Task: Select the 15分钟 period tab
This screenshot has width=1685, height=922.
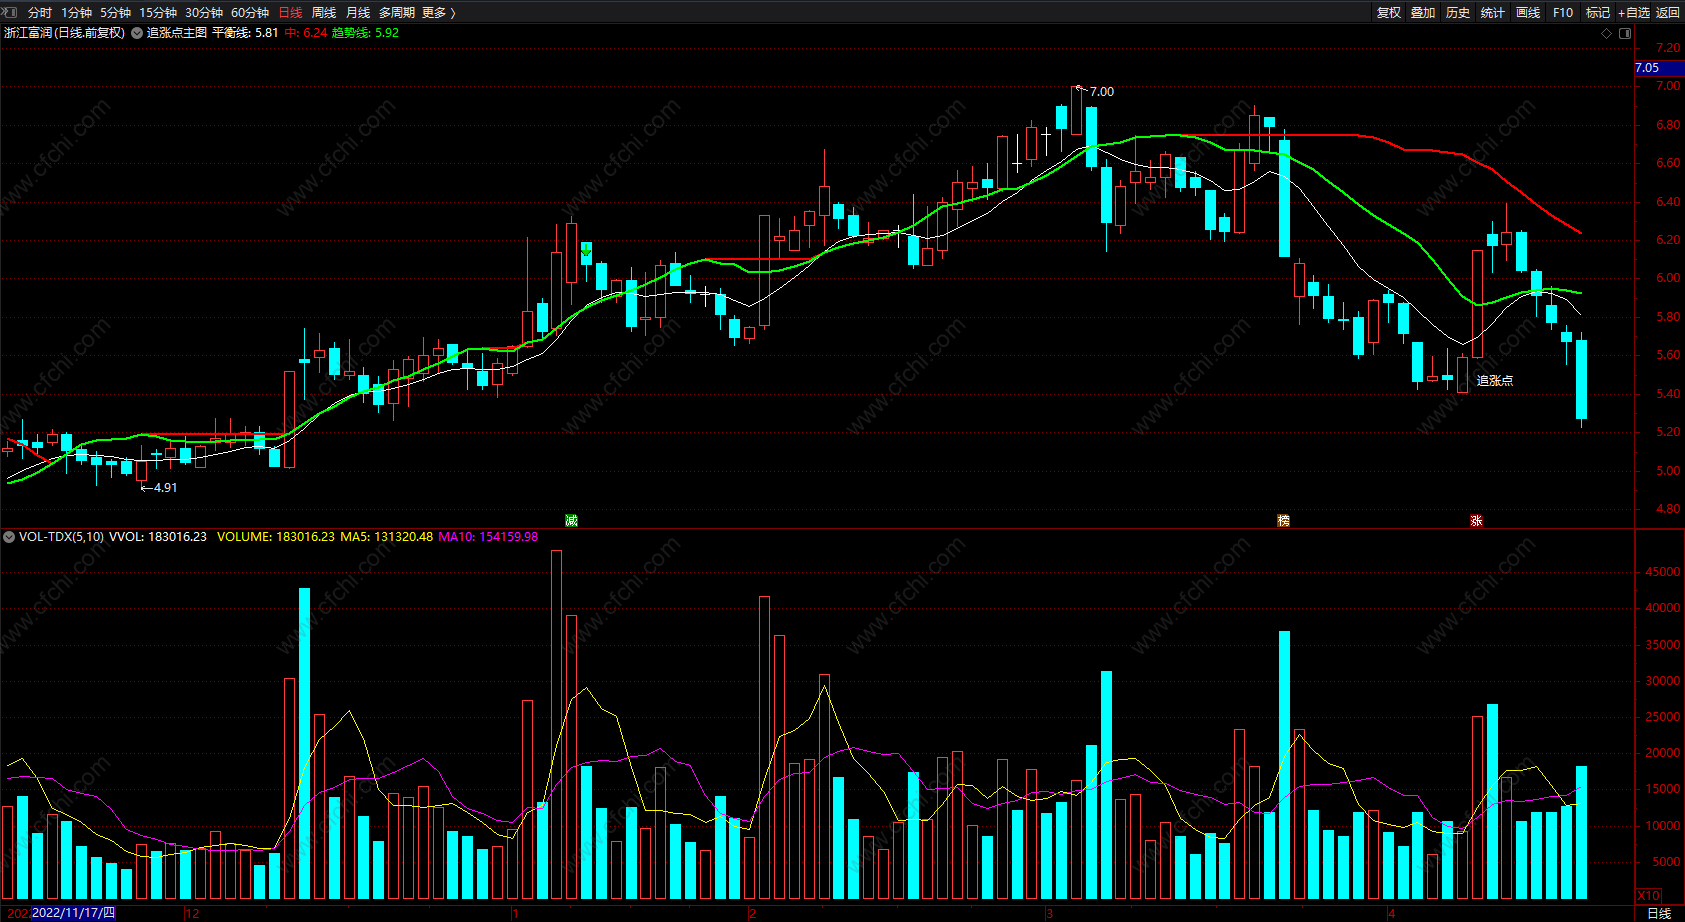Action: coord(158,12)
